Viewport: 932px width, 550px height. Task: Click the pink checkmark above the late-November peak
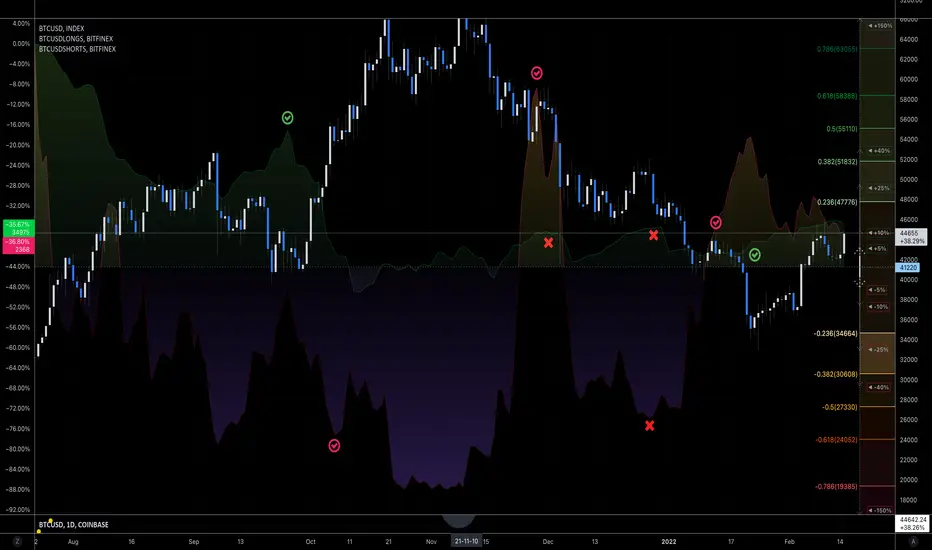point(537,73)
